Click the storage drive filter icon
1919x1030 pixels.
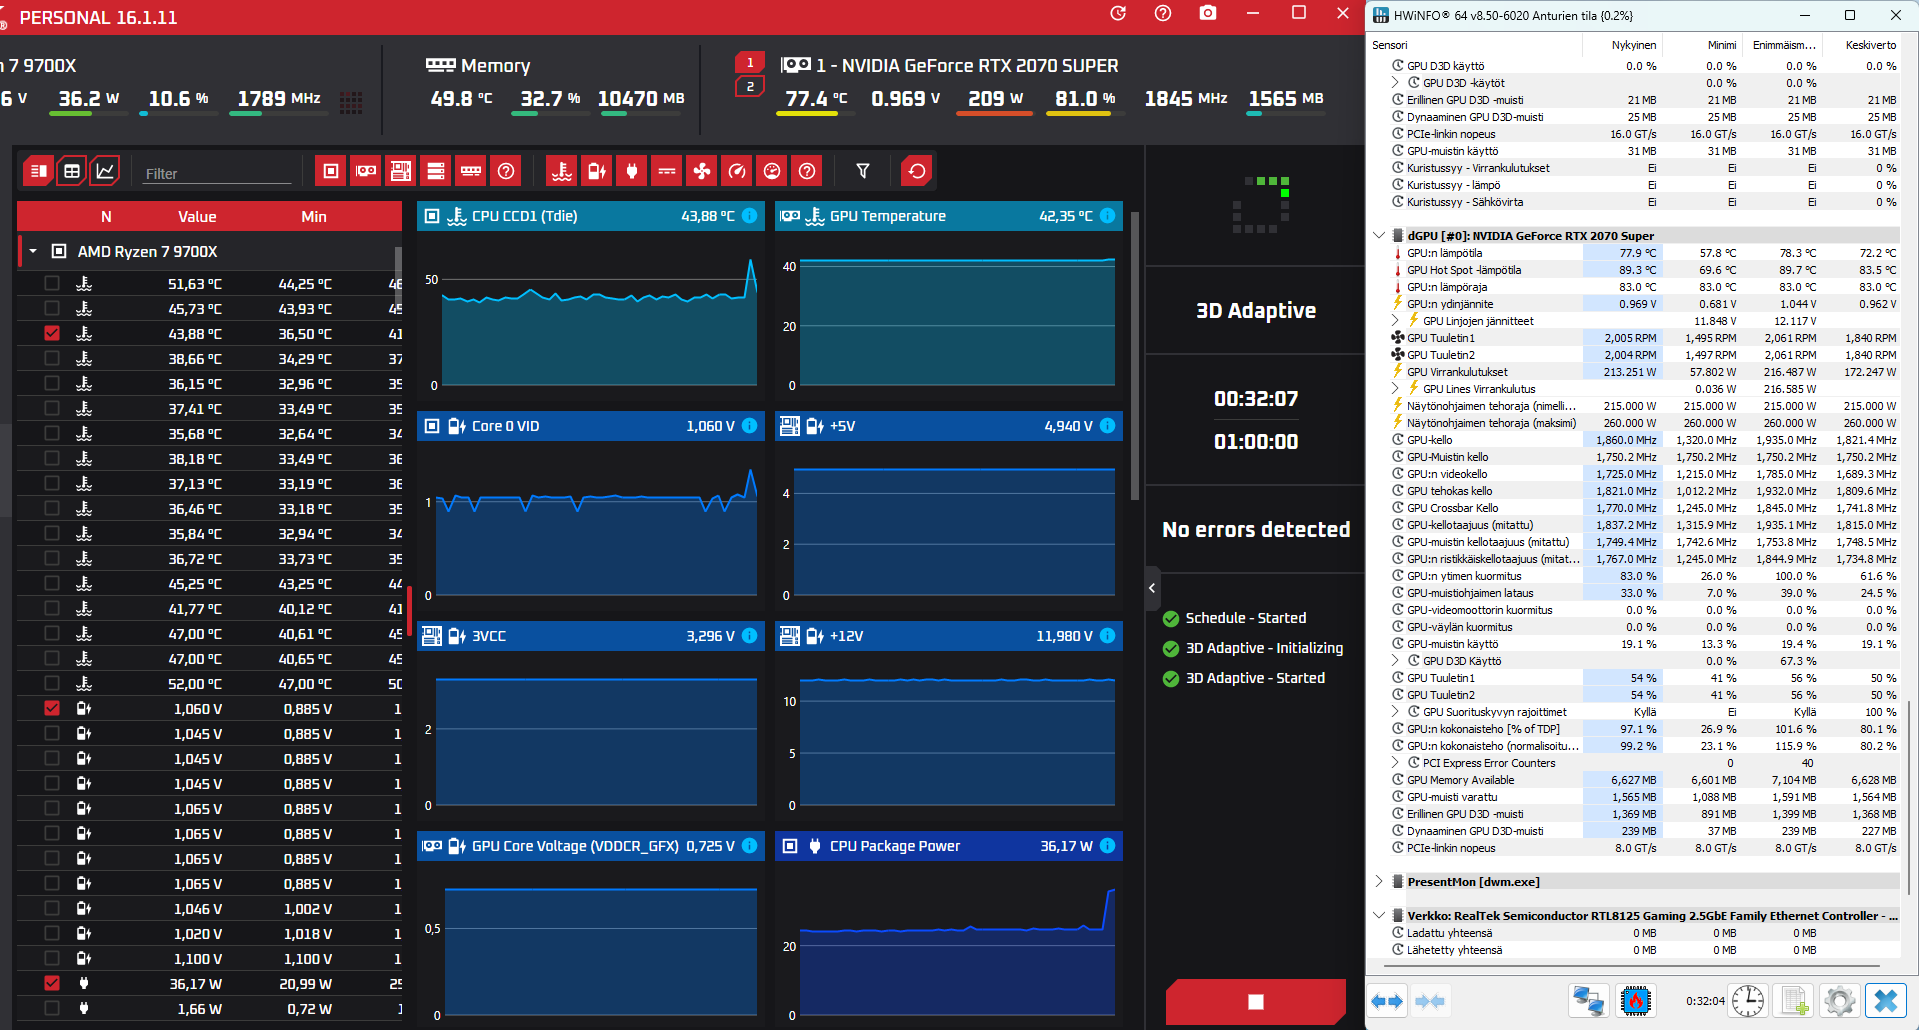coord(436,171)
